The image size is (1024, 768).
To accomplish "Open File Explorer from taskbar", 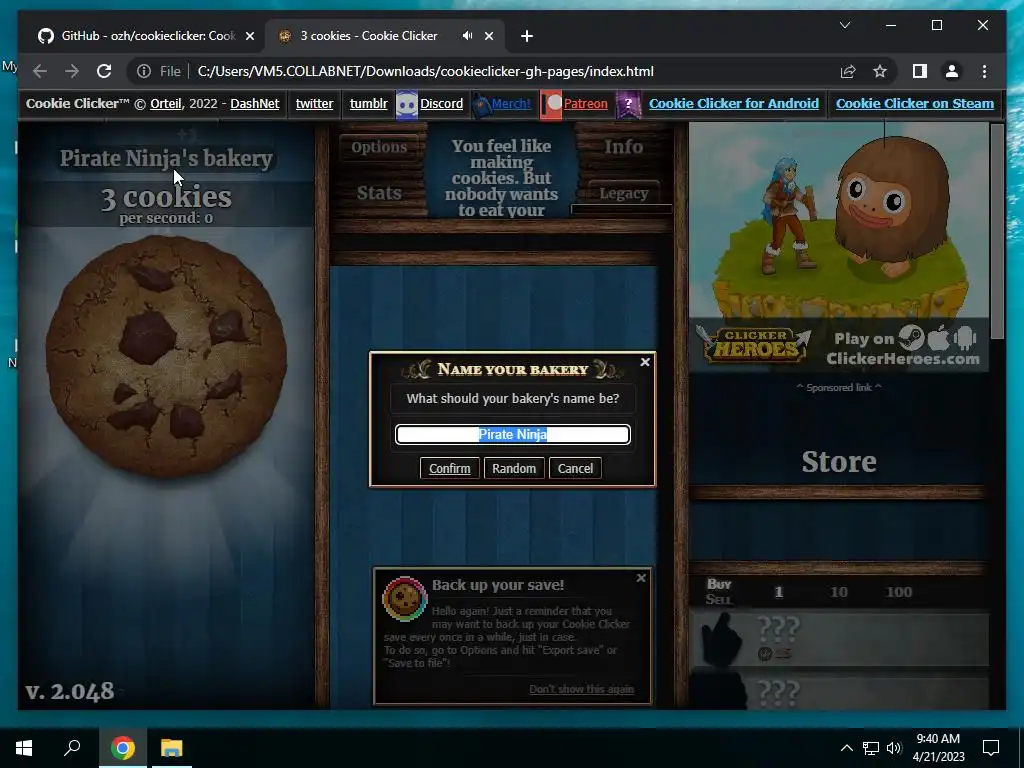I will (172, 748).
